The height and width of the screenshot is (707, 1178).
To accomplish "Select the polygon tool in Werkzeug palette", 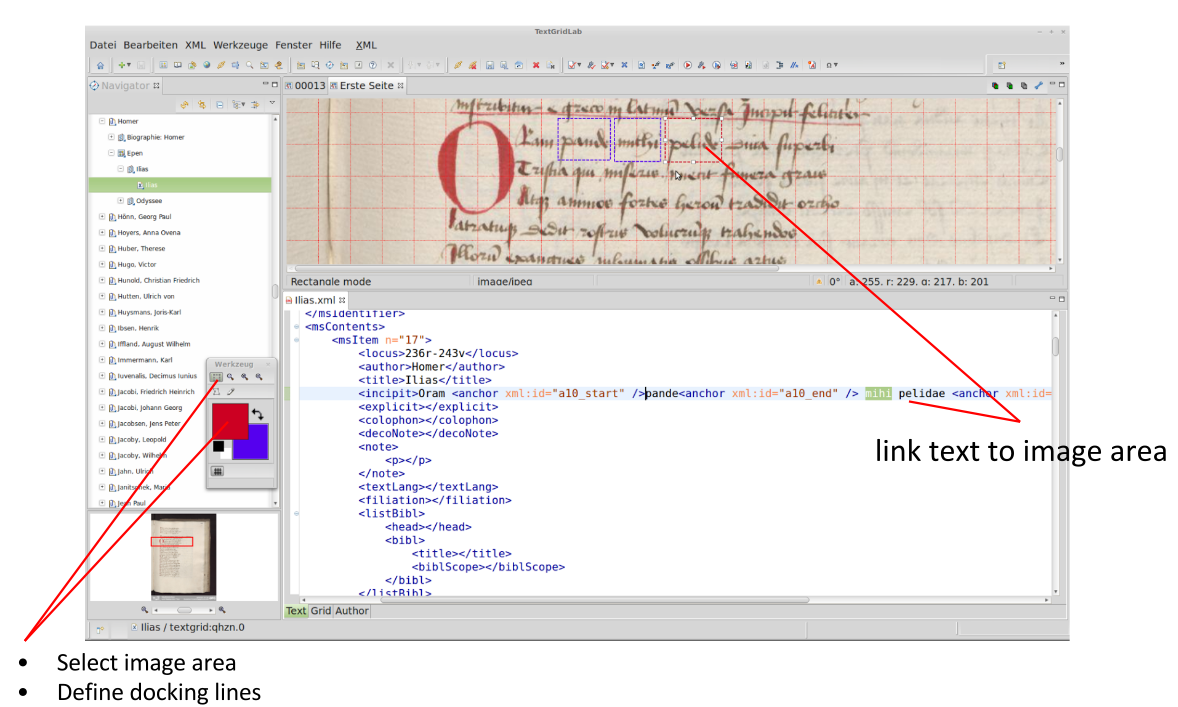I will (x=216, y=391).
